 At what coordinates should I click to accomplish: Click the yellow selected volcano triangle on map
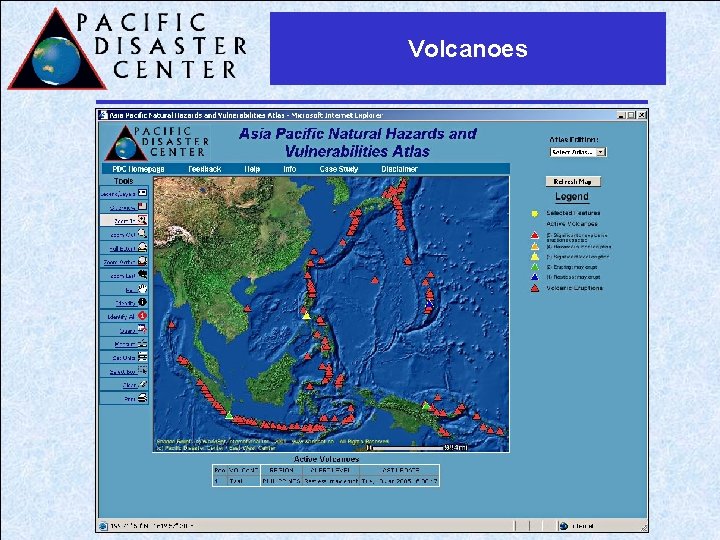tap(307, 316)
